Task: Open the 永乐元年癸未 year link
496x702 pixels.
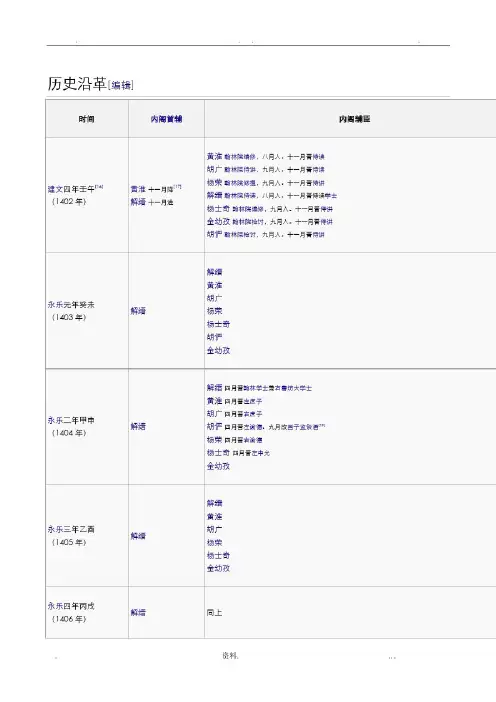Action: point(71,305)
